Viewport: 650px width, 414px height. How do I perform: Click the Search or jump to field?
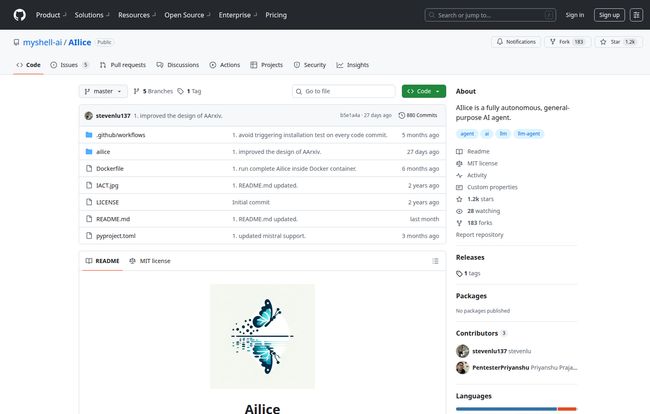(x=490, y=15)
